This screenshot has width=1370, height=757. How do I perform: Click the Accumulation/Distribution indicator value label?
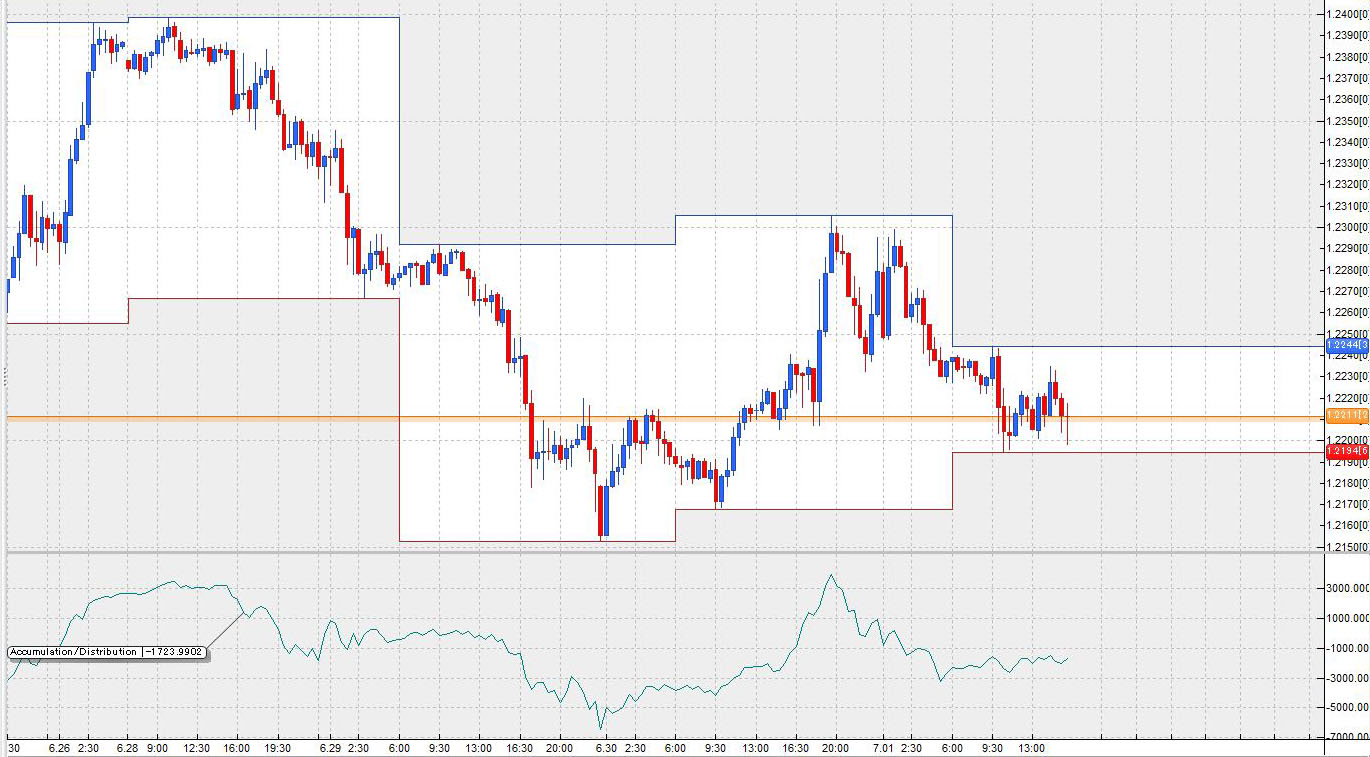[x=107, y=652]
